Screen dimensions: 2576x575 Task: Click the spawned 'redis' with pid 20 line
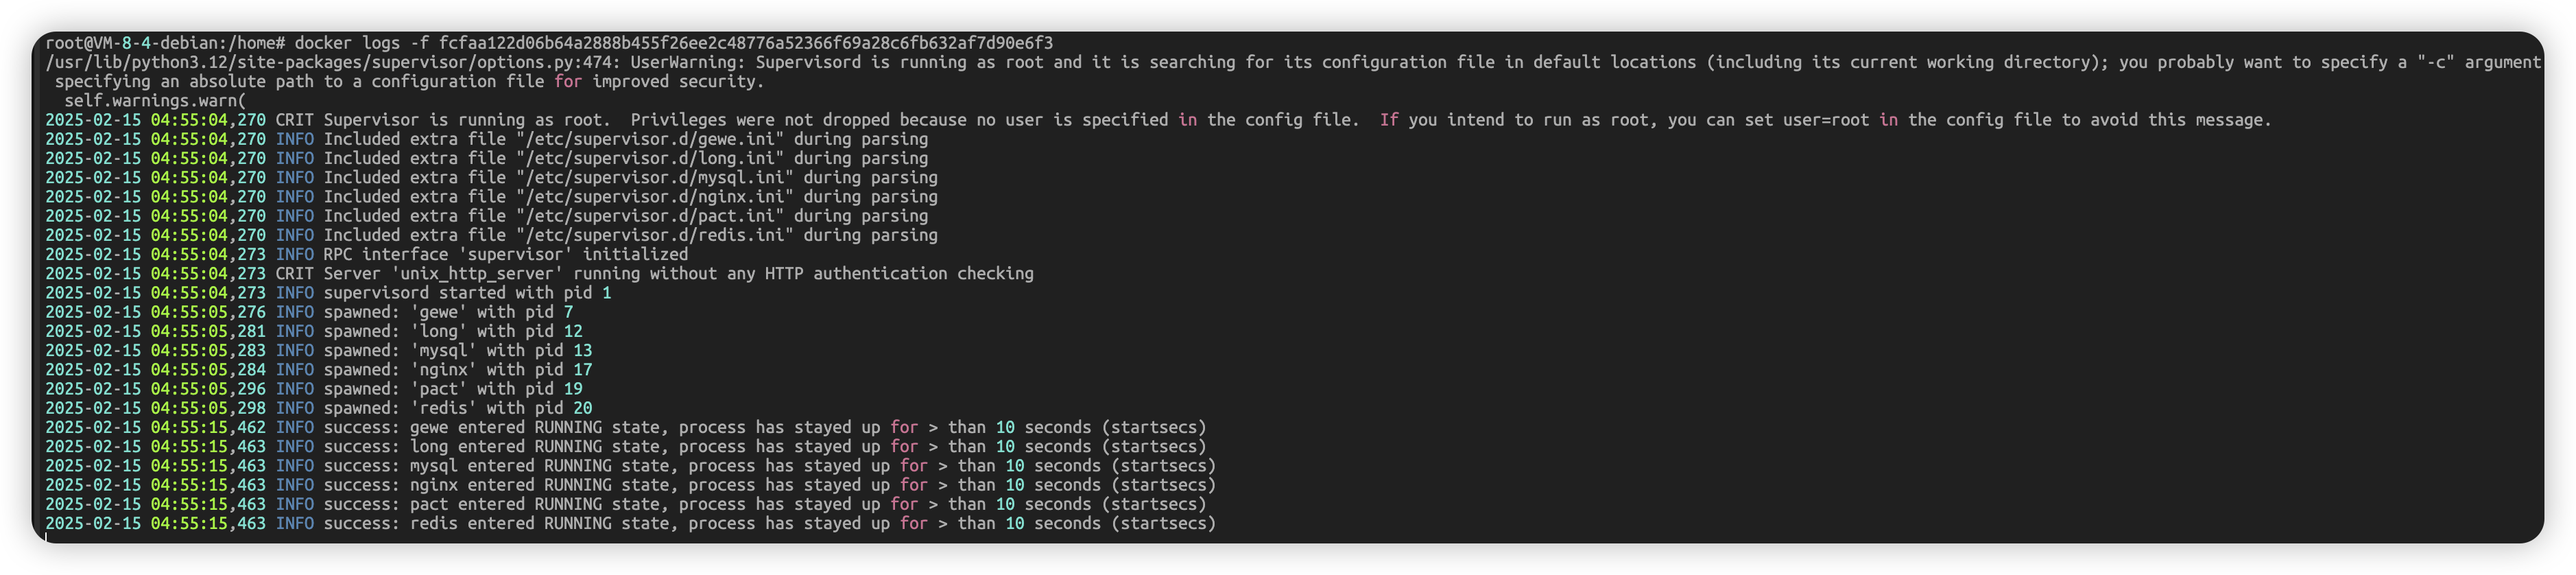(x=457, y=408)
